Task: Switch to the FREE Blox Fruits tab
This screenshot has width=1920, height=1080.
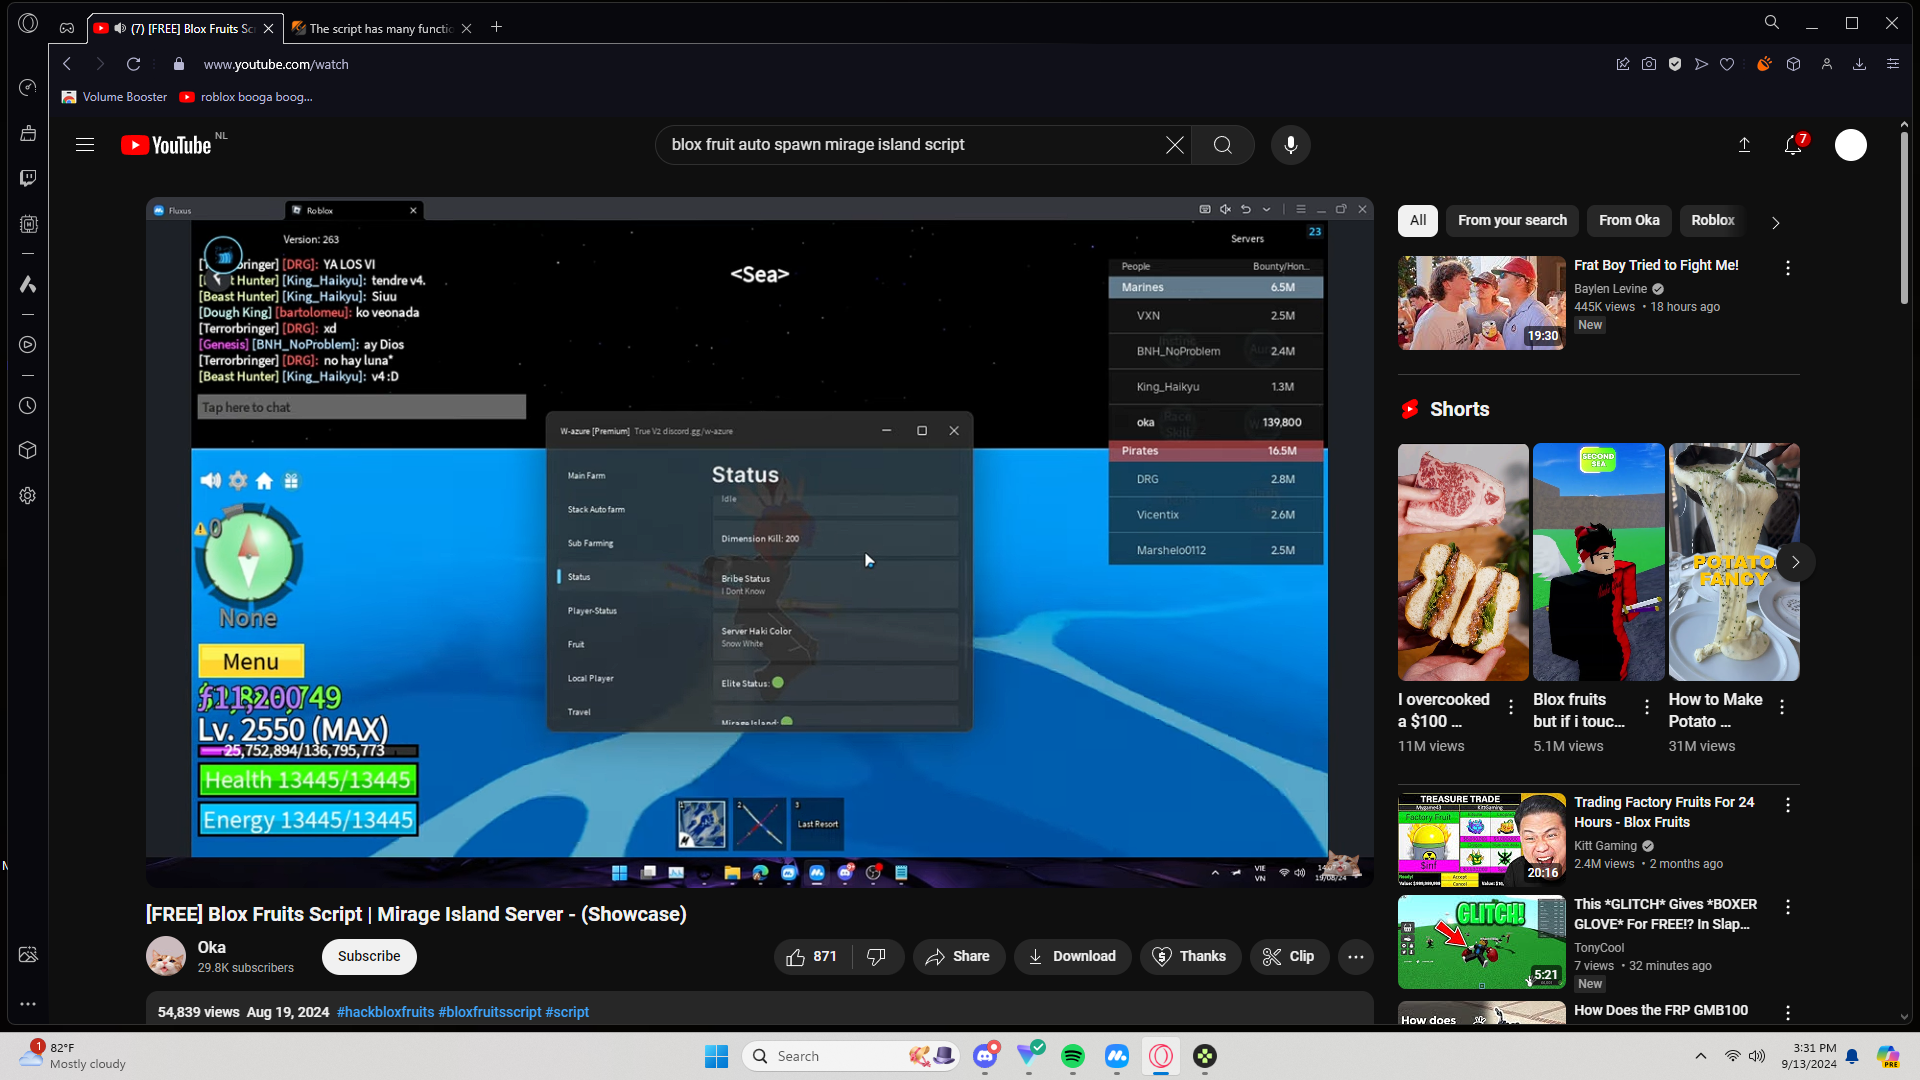Action: (186, 28)
